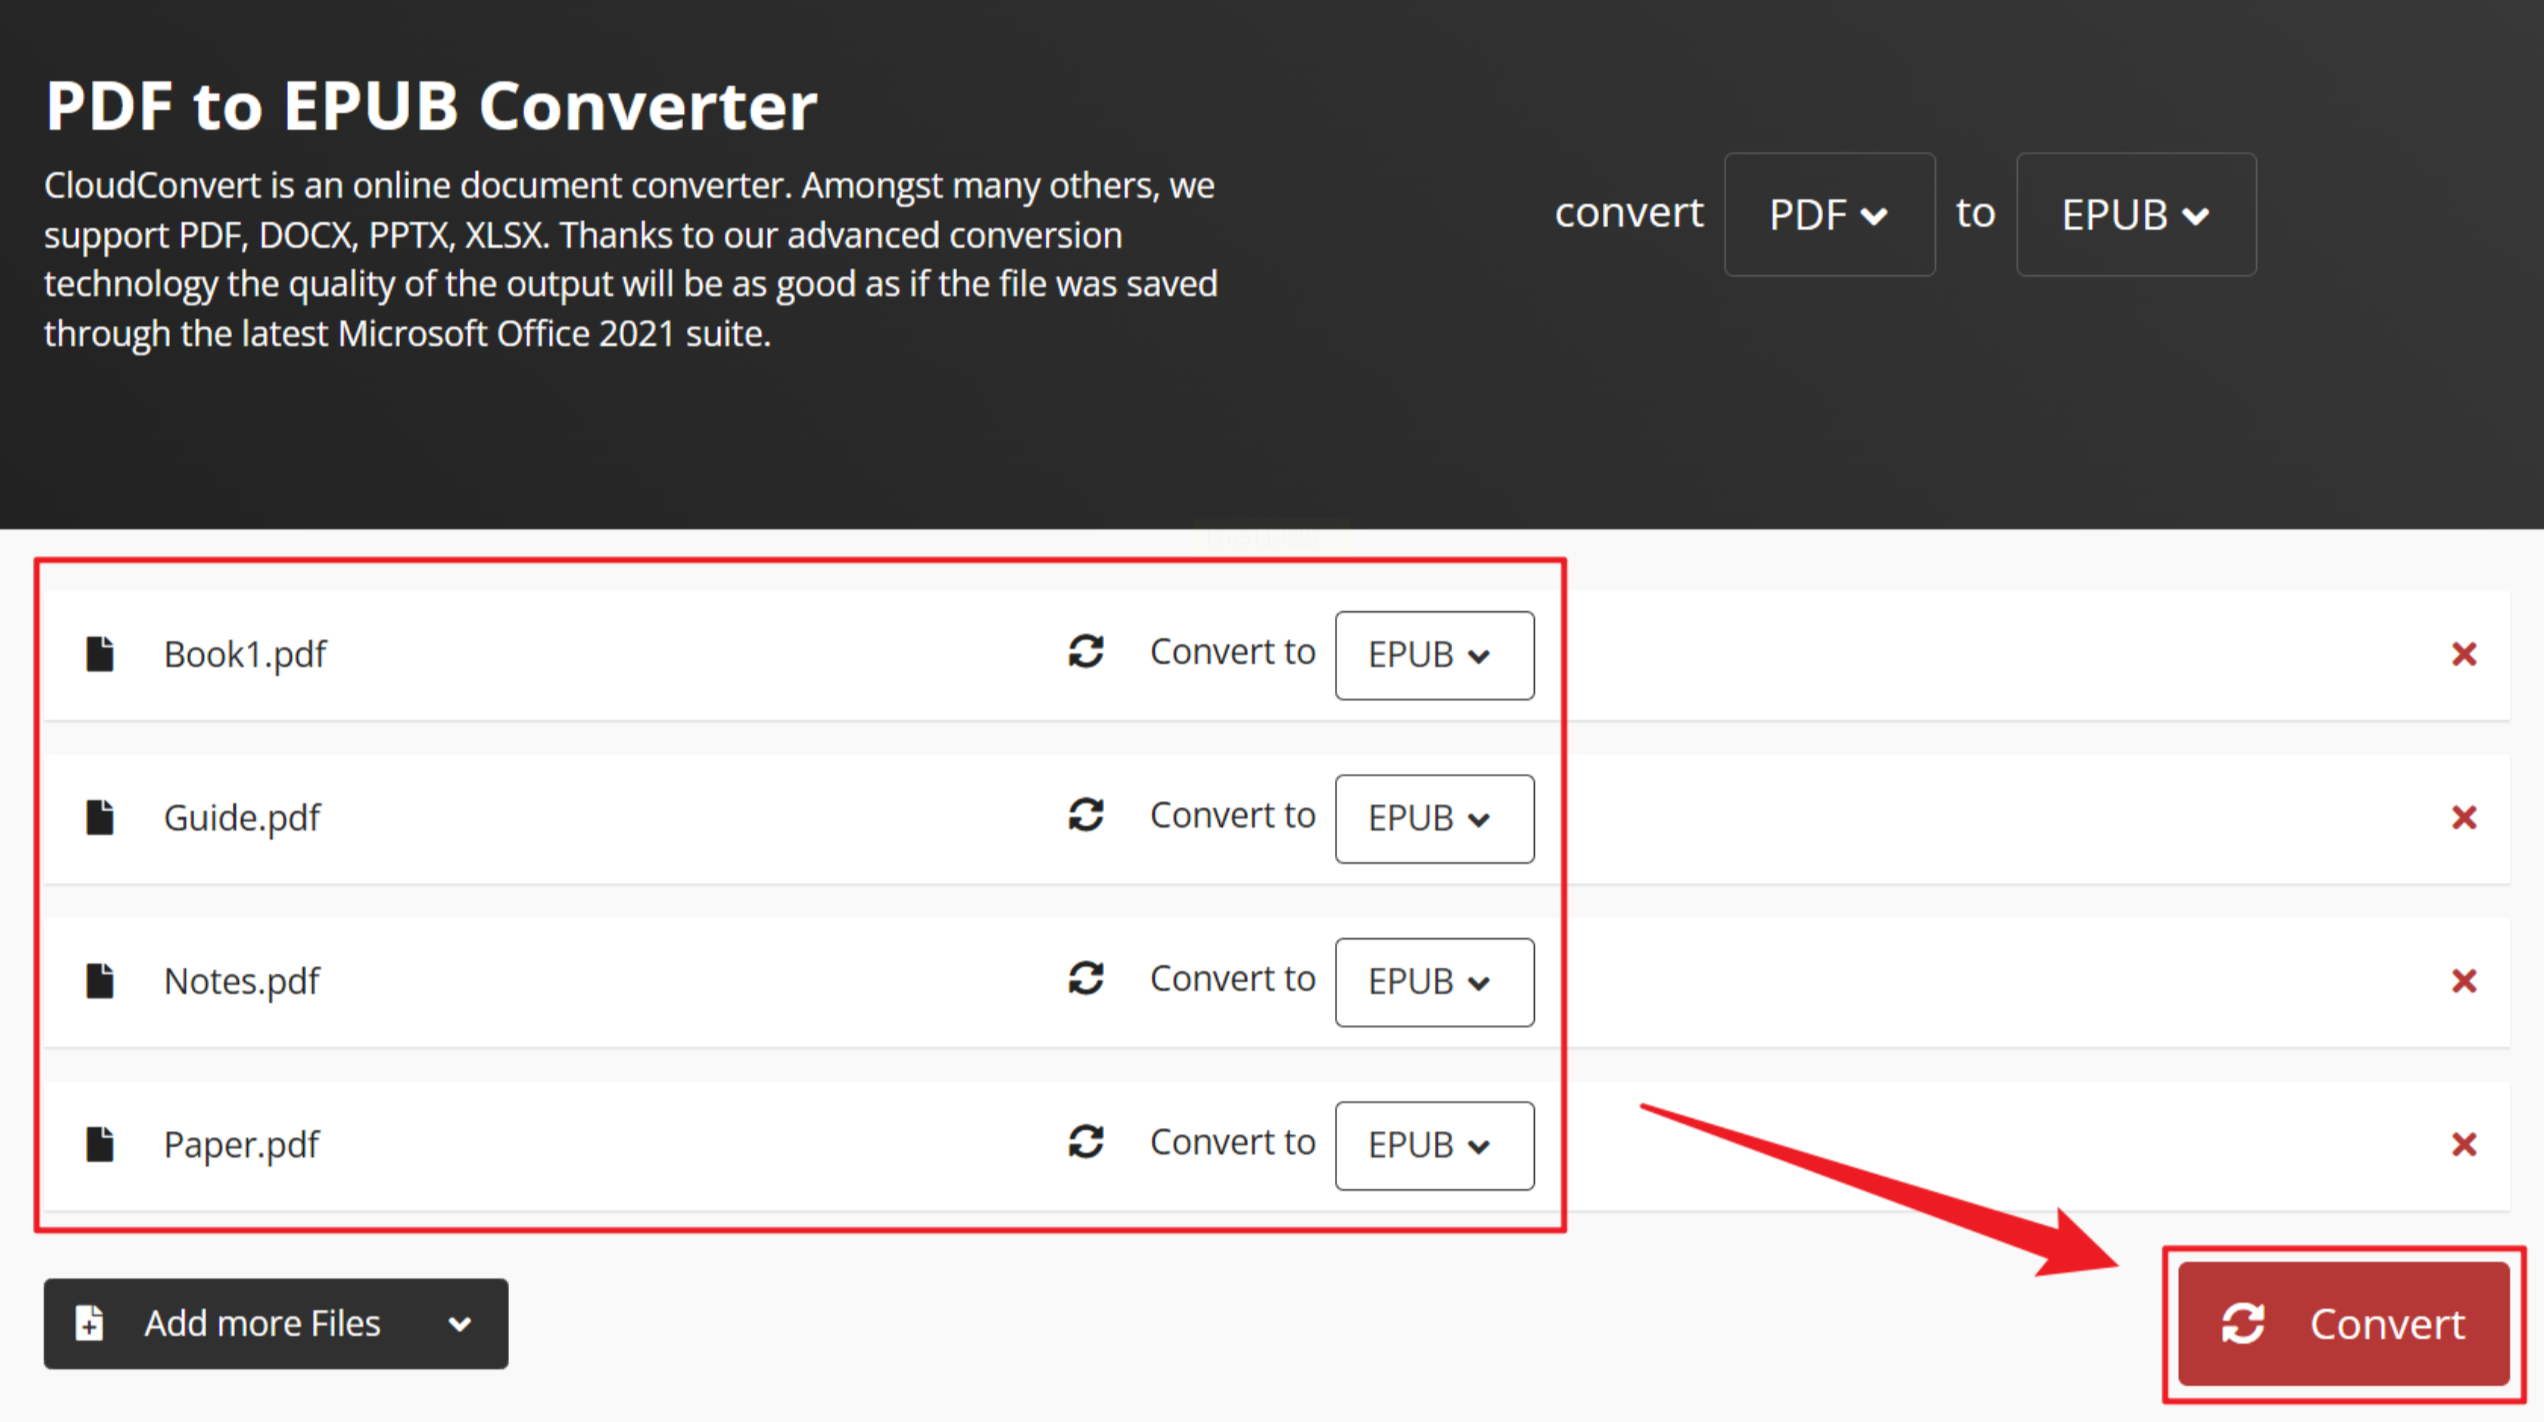Remove Paper.pdf using the red X
The height and width of the screenshot is (1422, 2544).
(x=2464, y=1144)
